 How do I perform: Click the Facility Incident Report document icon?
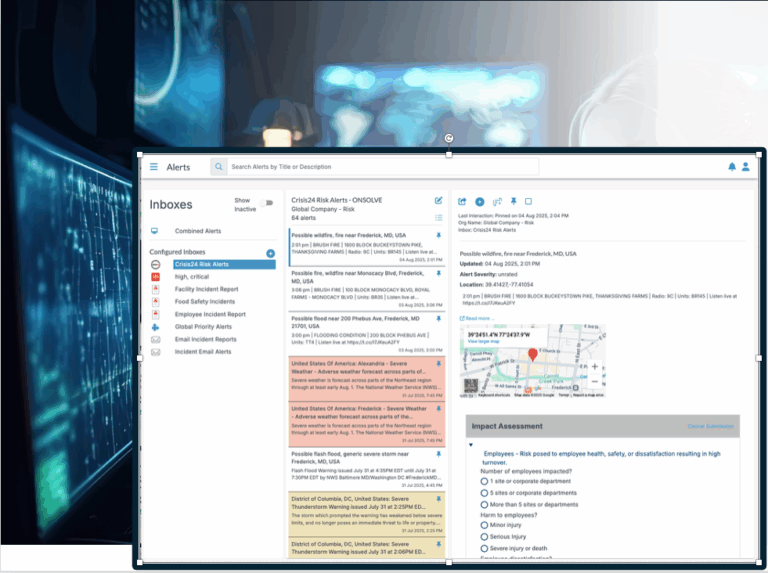click(x=155, y=289)
